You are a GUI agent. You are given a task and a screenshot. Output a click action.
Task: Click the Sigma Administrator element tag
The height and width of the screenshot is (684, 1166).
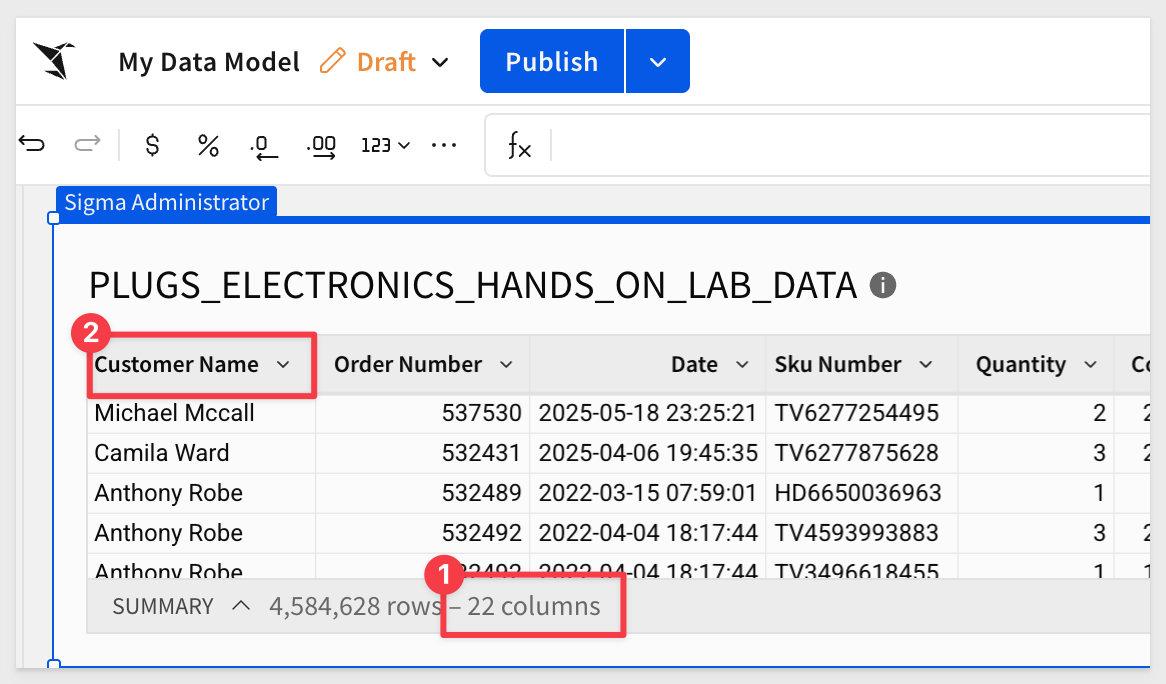point(167,202)
